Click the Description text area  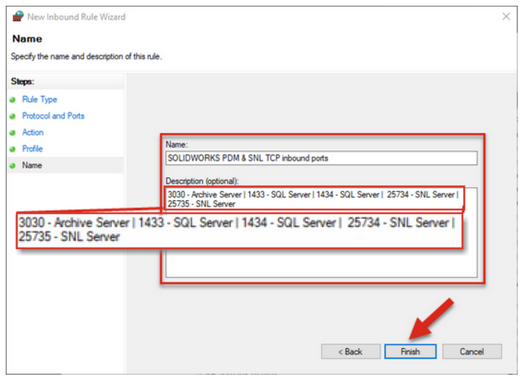(321, 232)
